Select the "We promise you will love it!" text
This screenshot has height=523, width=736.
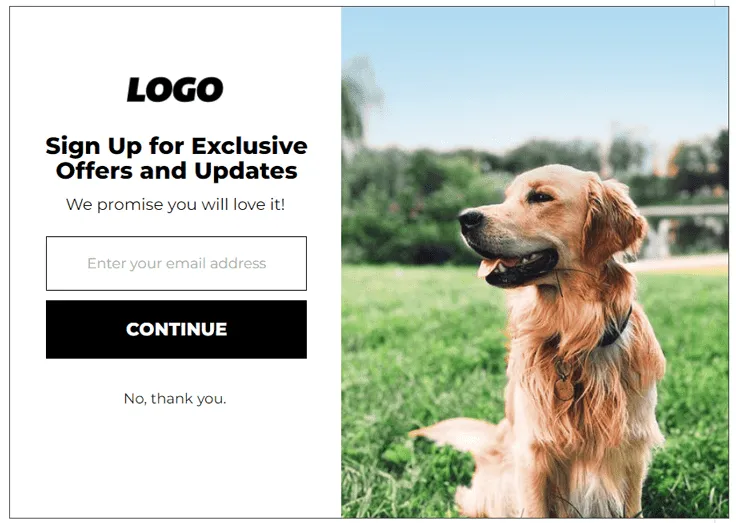(176, 205)
